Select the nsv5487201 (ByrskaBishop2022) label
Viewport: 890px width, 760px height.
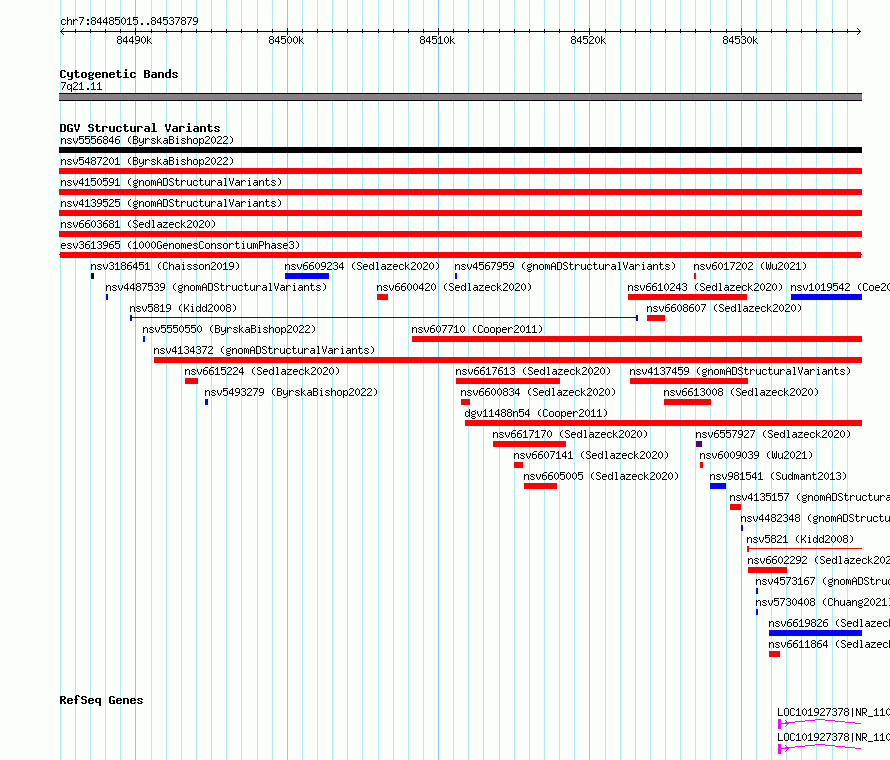click(147, 161)
